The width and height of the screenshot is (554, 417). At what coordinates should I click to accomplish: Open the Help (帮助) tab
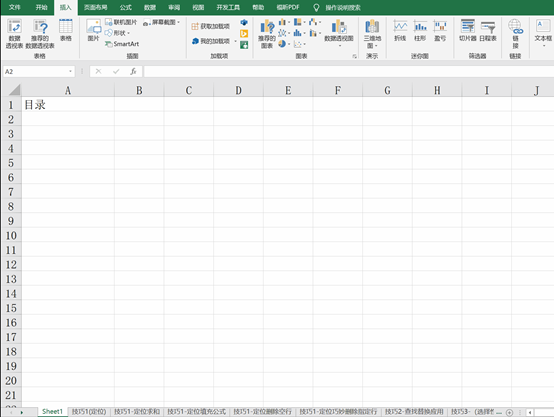(258, 7)
